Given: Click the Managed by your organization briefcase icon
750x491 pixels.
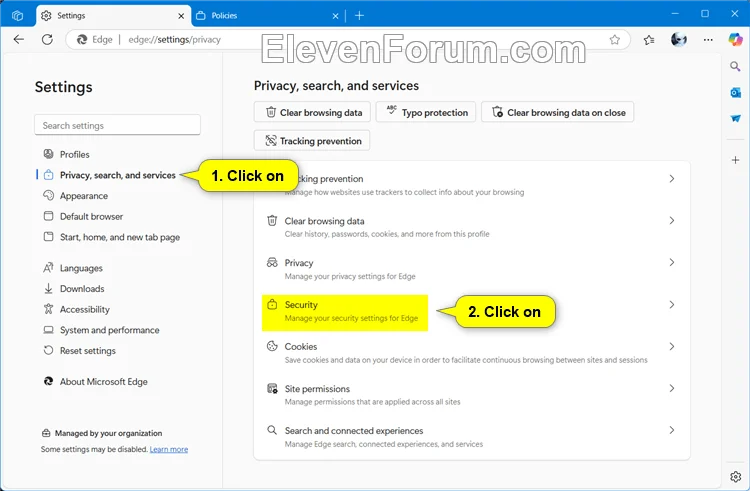Looking at the screenshot, I should tap(46, 433).
